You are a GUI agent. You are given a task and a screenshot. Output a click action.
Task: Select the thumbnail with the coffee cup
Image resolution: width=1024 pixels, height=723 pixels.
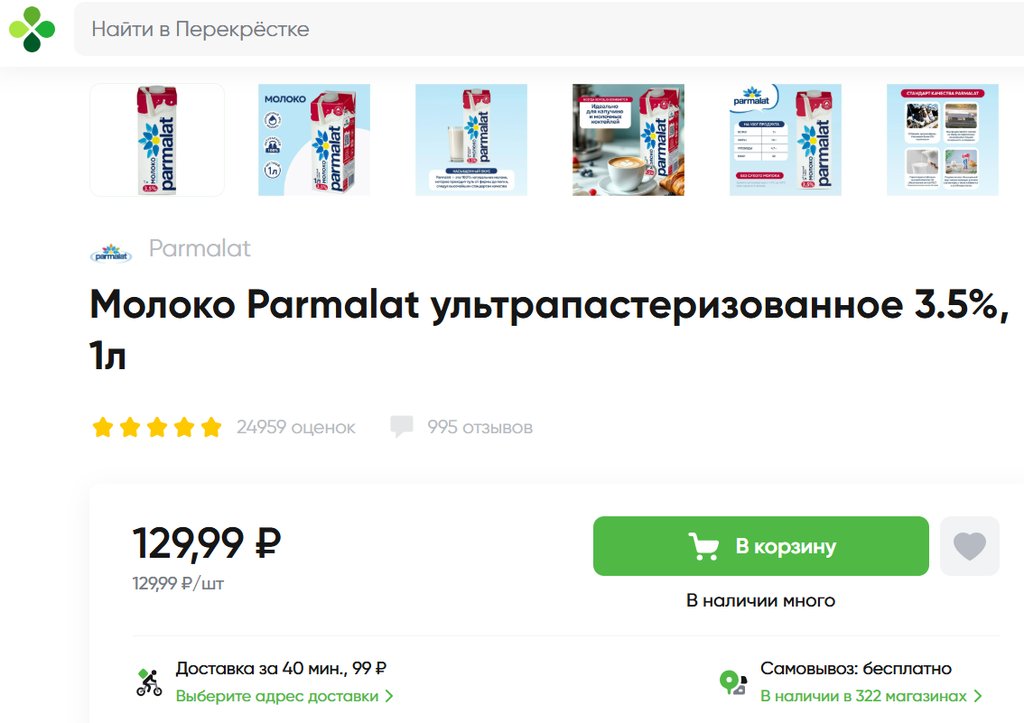tap(628, 140)
